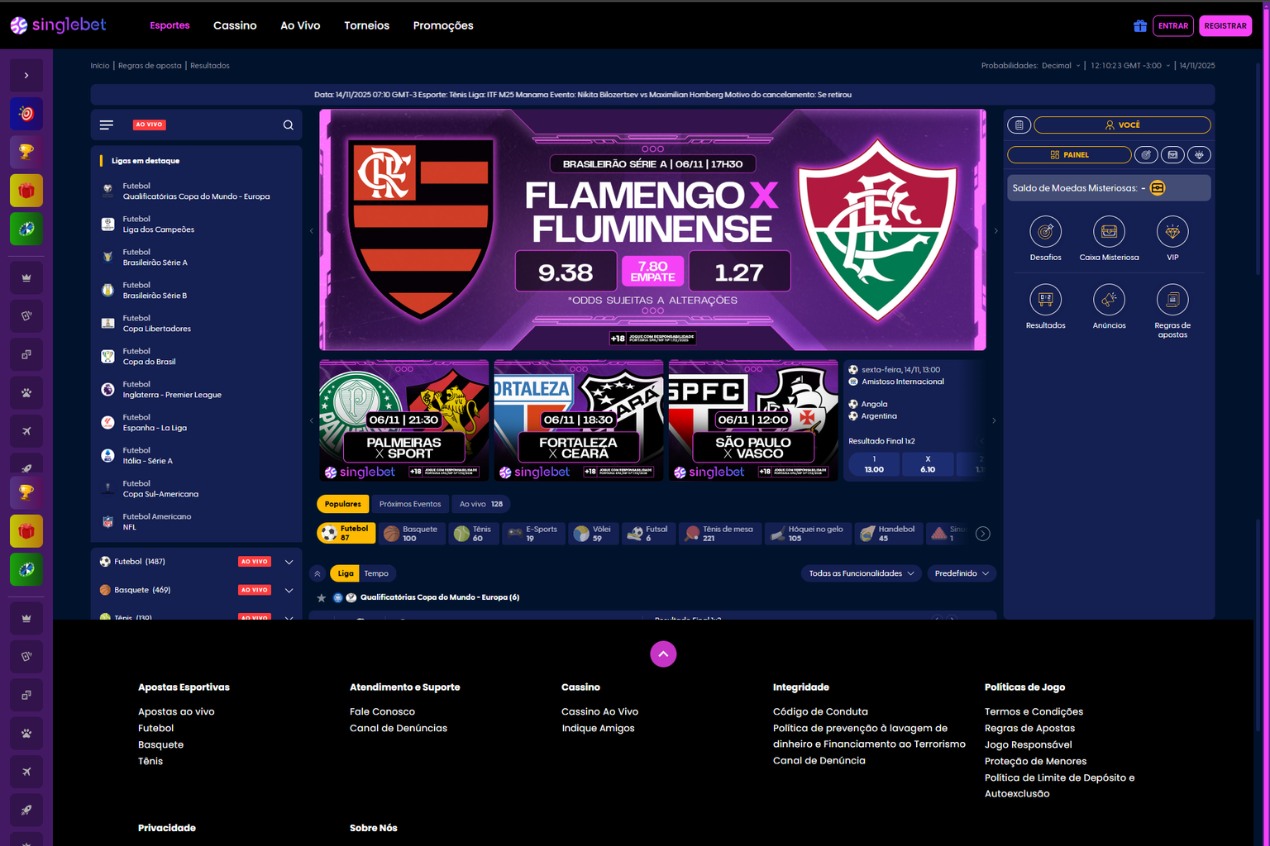Click the REGISTRAR button
The image size is (1270, 846).
pyautogui.click(x=1225, y=26)
